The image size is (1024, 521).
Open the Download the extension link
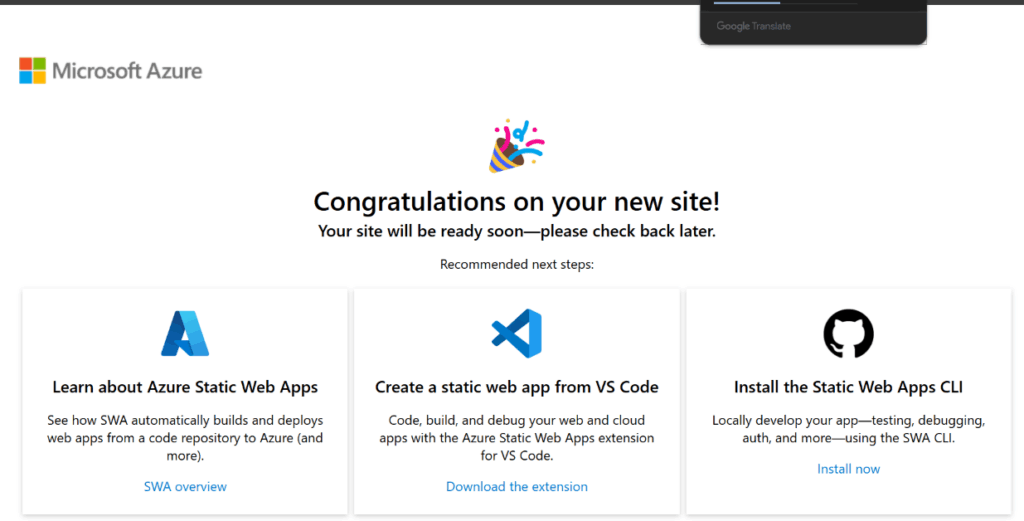(x=517, y=487)
